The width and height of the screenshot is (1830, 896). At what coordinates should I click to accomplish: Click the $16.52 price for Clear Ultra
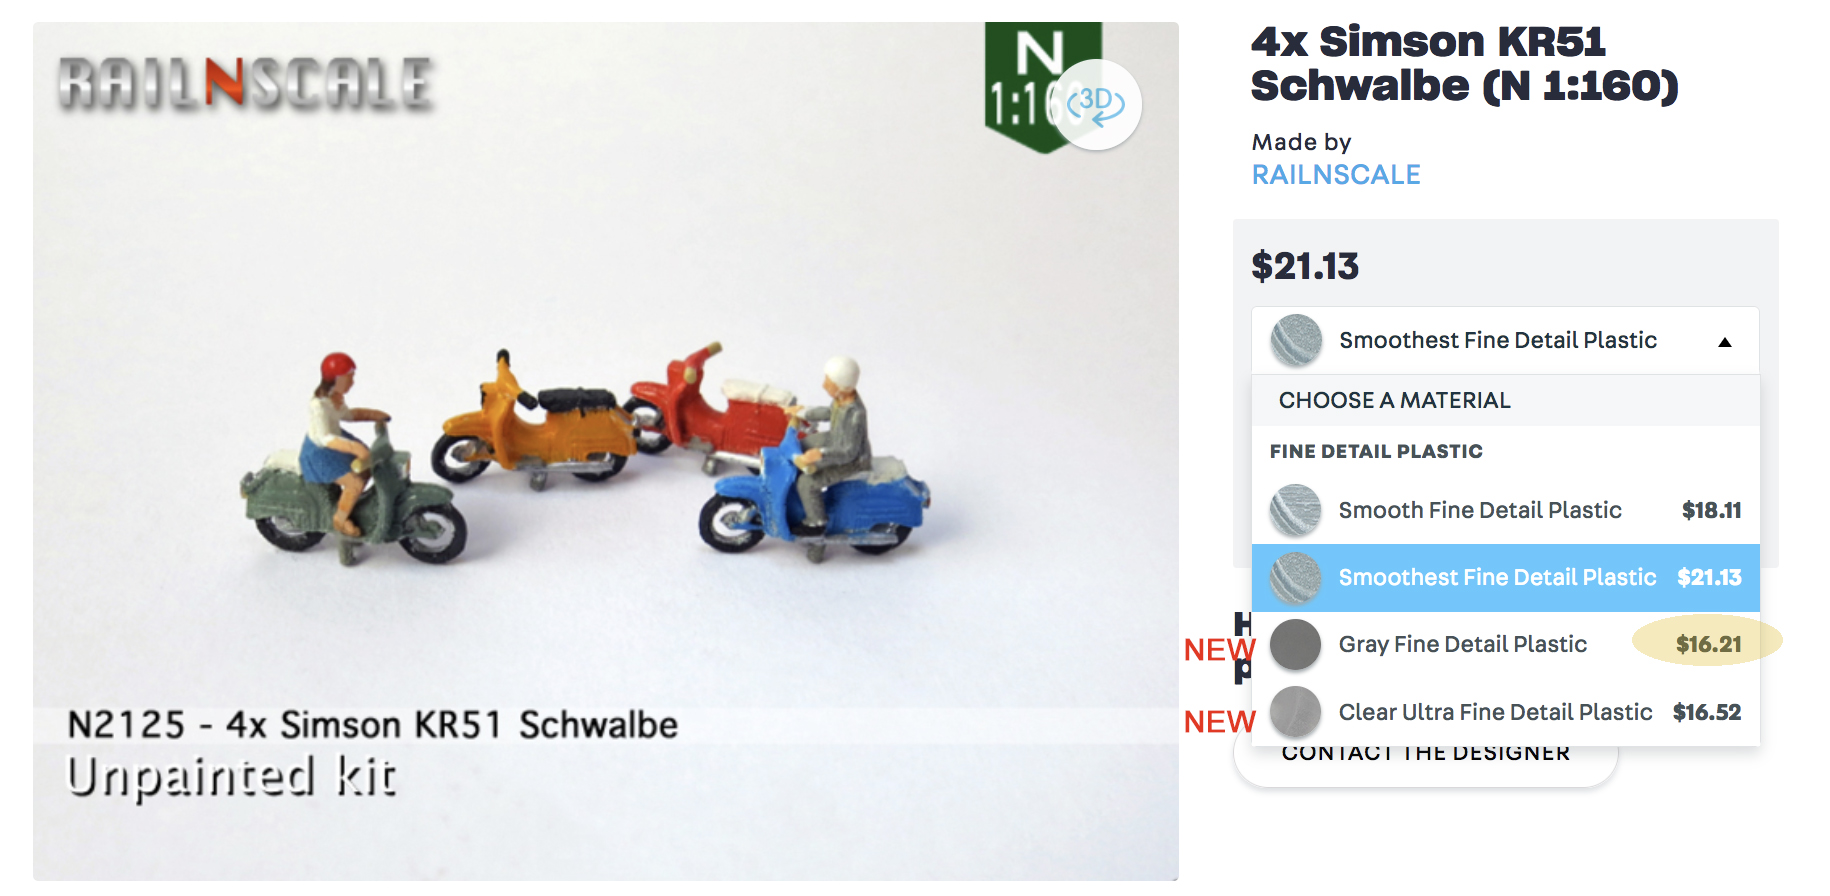pyautogui.click(x=1706, y=712)
